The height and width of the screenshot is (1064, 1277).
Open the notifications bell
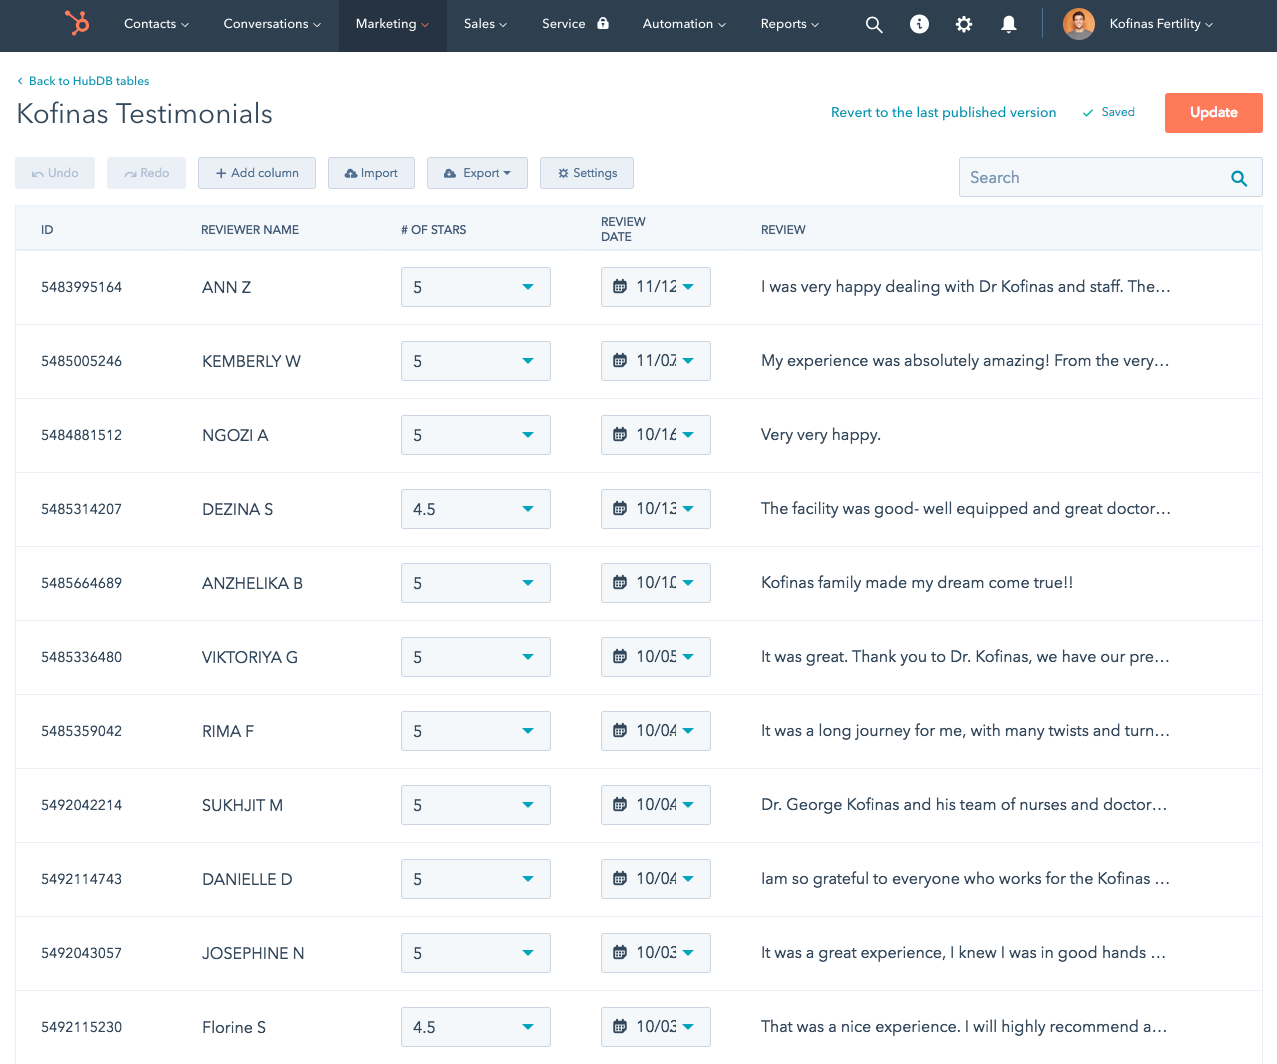[1009, 24]
